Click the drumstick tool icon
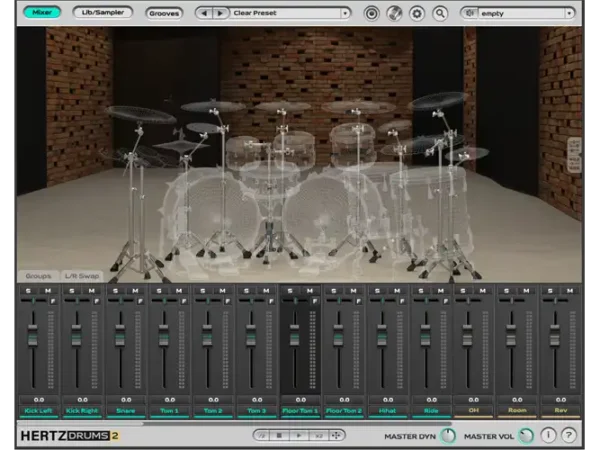600x450 pixels. coord(394,14)
